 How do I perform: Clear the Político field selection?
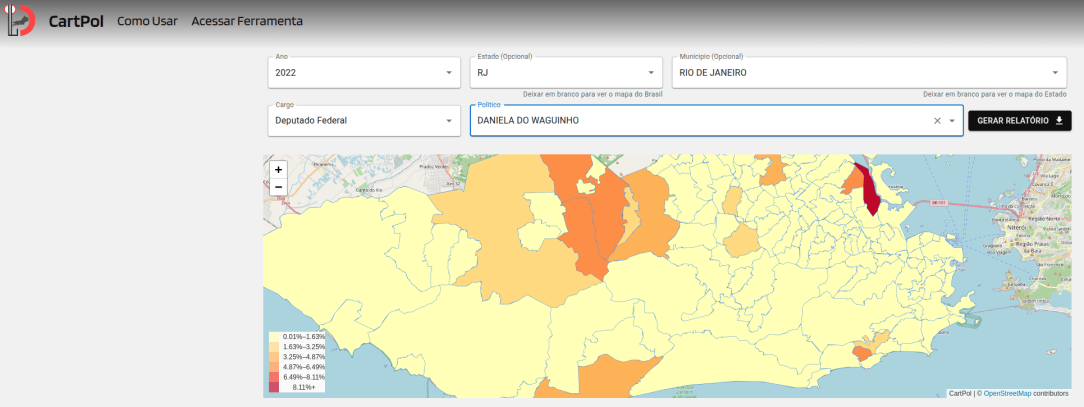point(937,121)
